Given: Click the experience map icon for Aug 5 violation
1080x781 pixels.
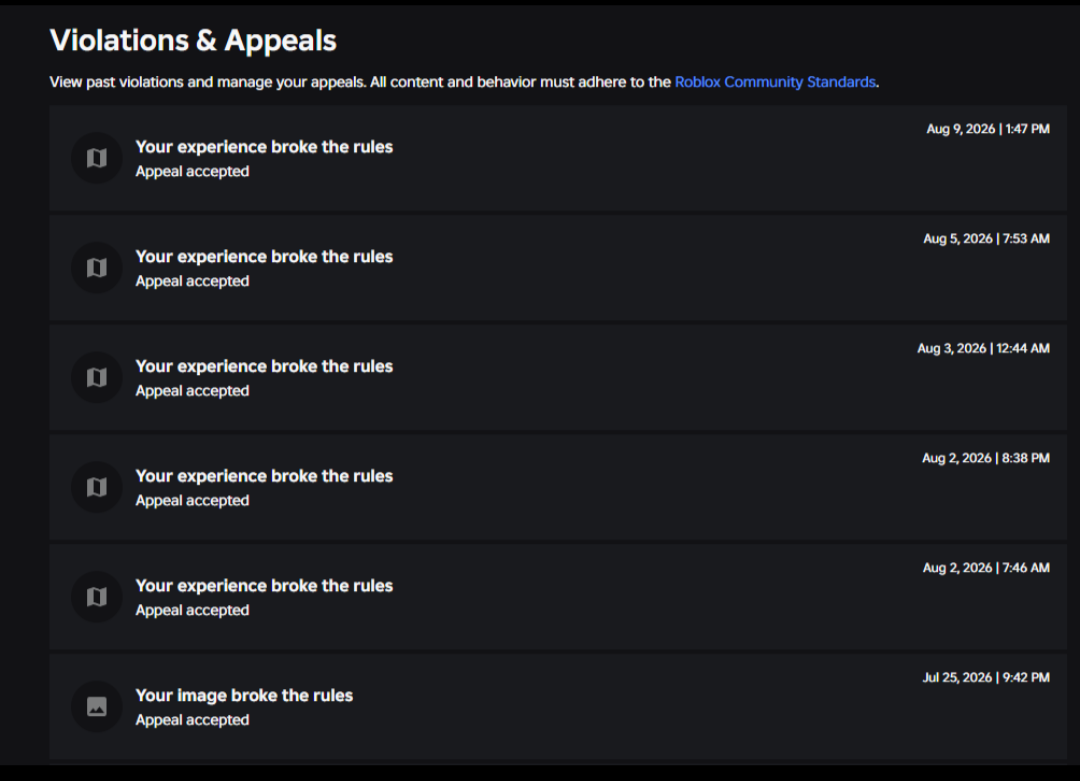Looking at the screenshot, I should (96, 267).
